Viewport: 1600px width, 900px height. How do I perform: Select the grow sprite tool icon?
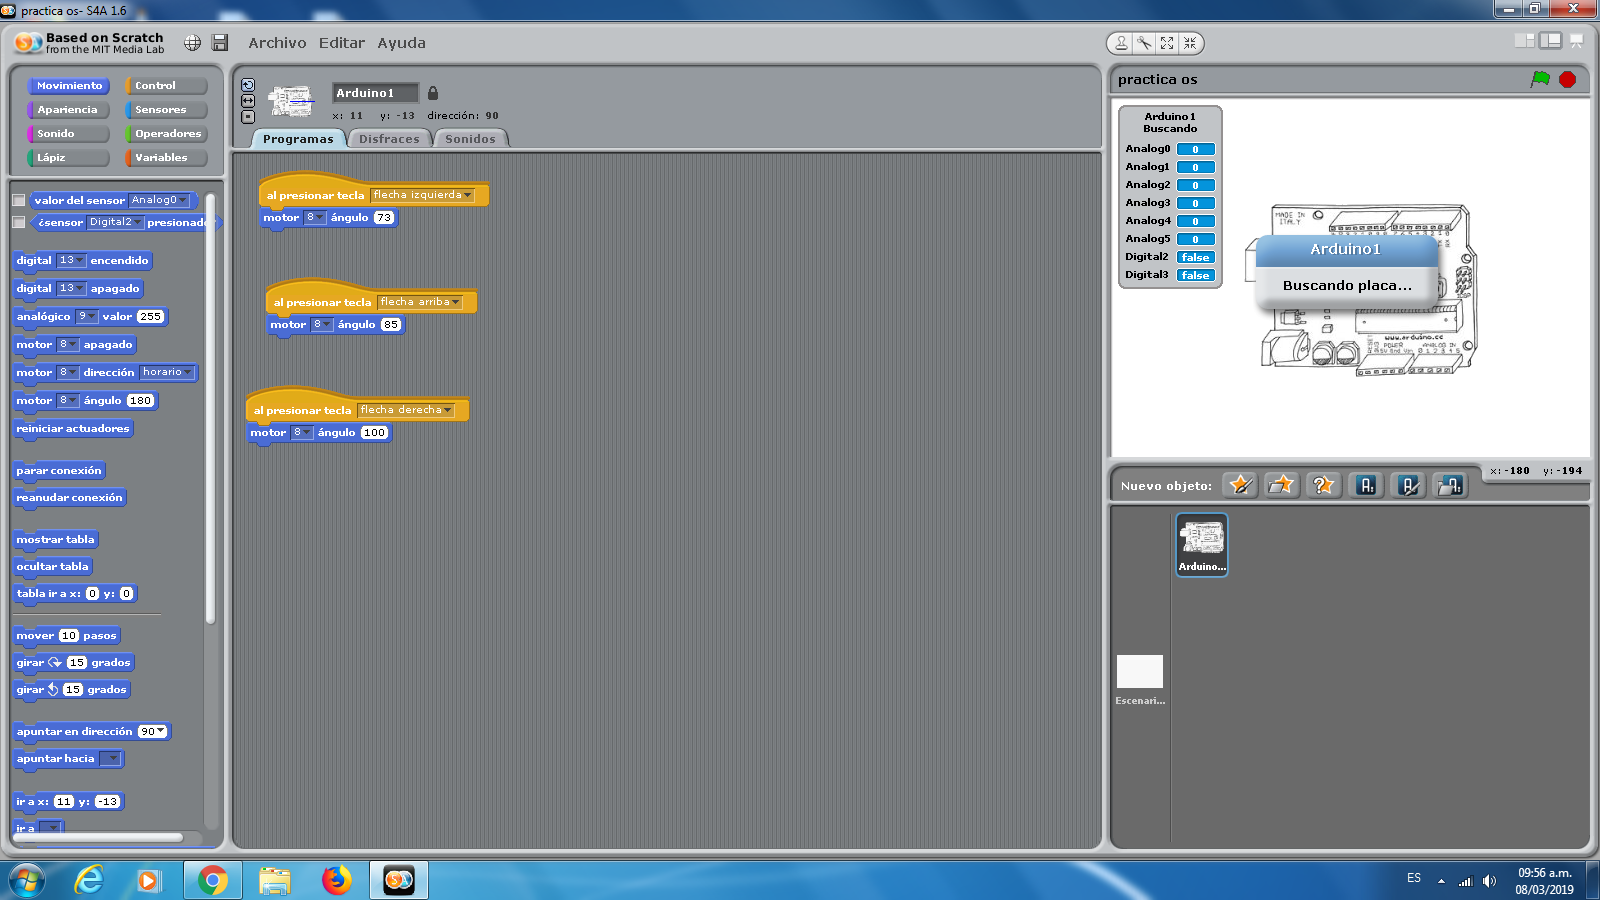[x=1167, y=43]
